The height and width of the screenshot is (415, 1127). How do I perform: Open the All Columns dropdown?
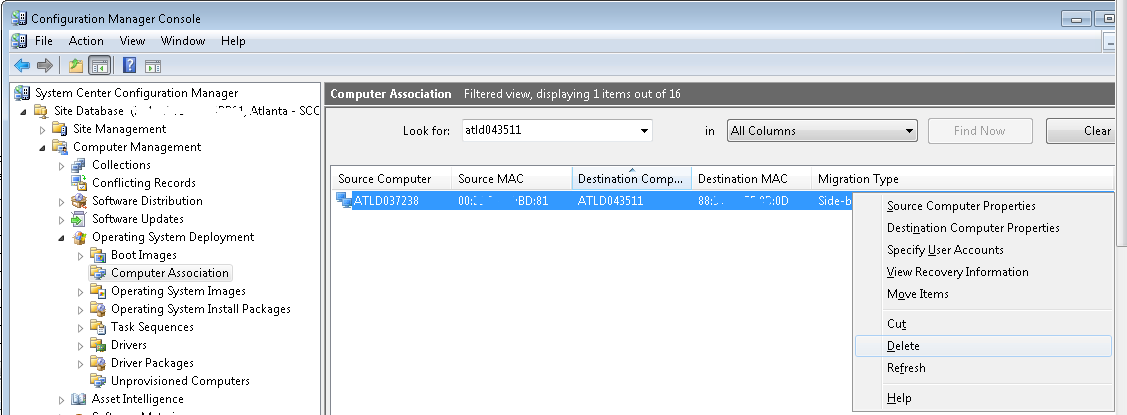click(x=822, y=131)
